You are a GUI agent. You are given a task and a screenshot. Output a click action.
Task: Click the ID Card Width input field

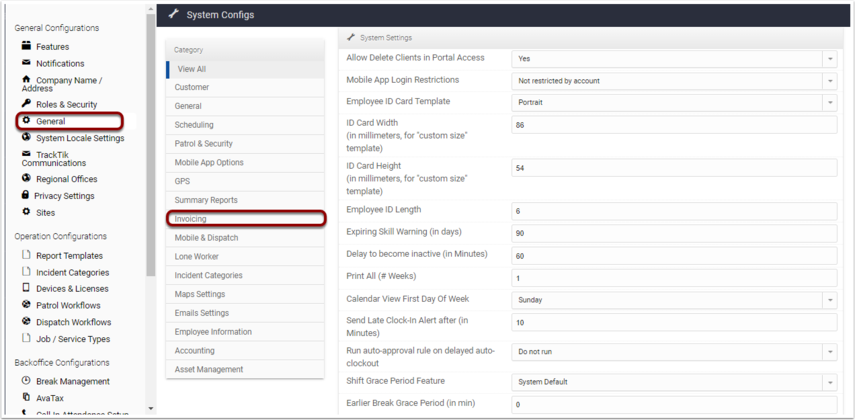click(674, 125)
